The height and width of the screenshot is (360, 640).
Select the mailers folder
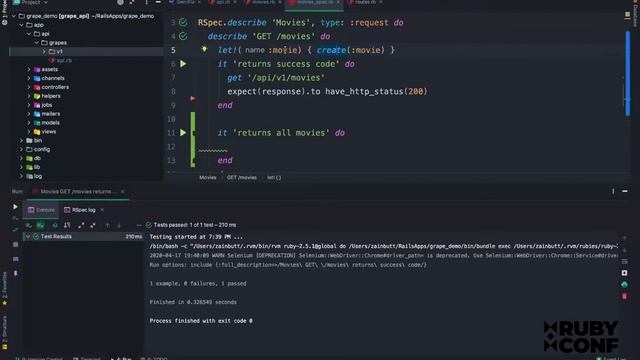[47, 114]
